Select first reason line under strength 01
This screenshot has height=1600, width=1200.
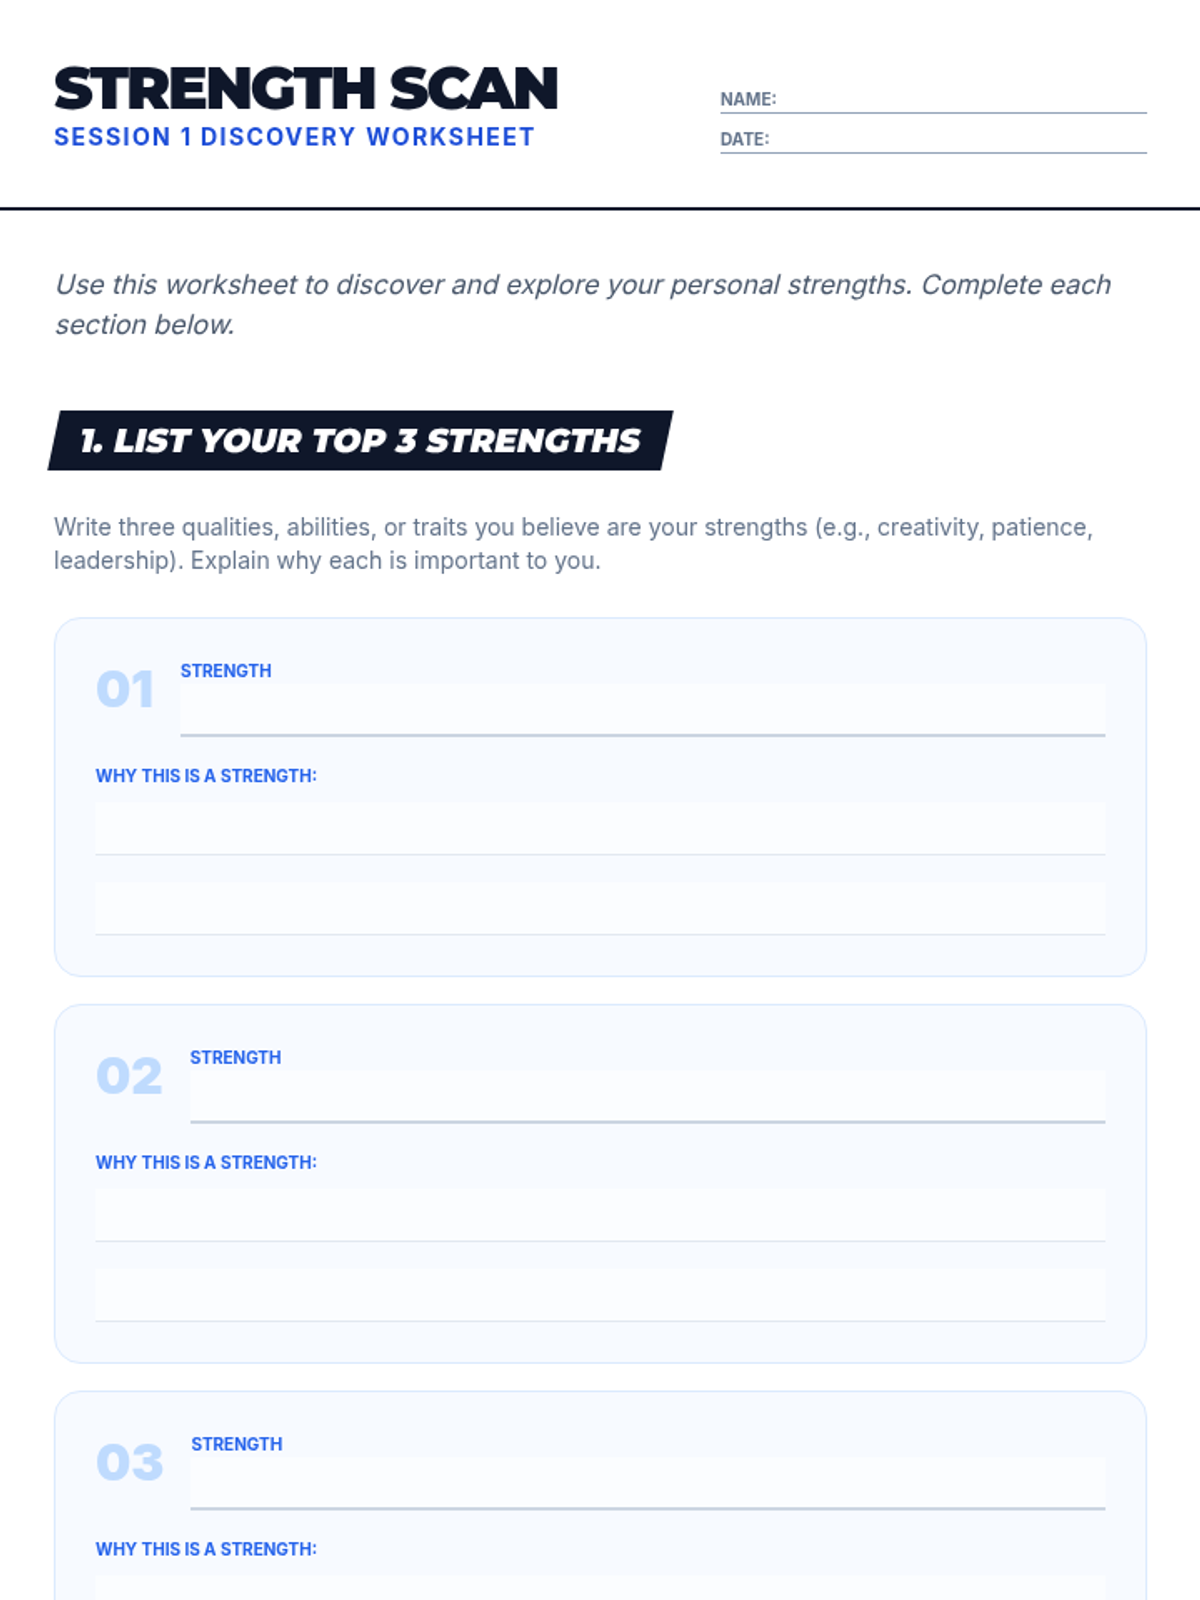600,828
